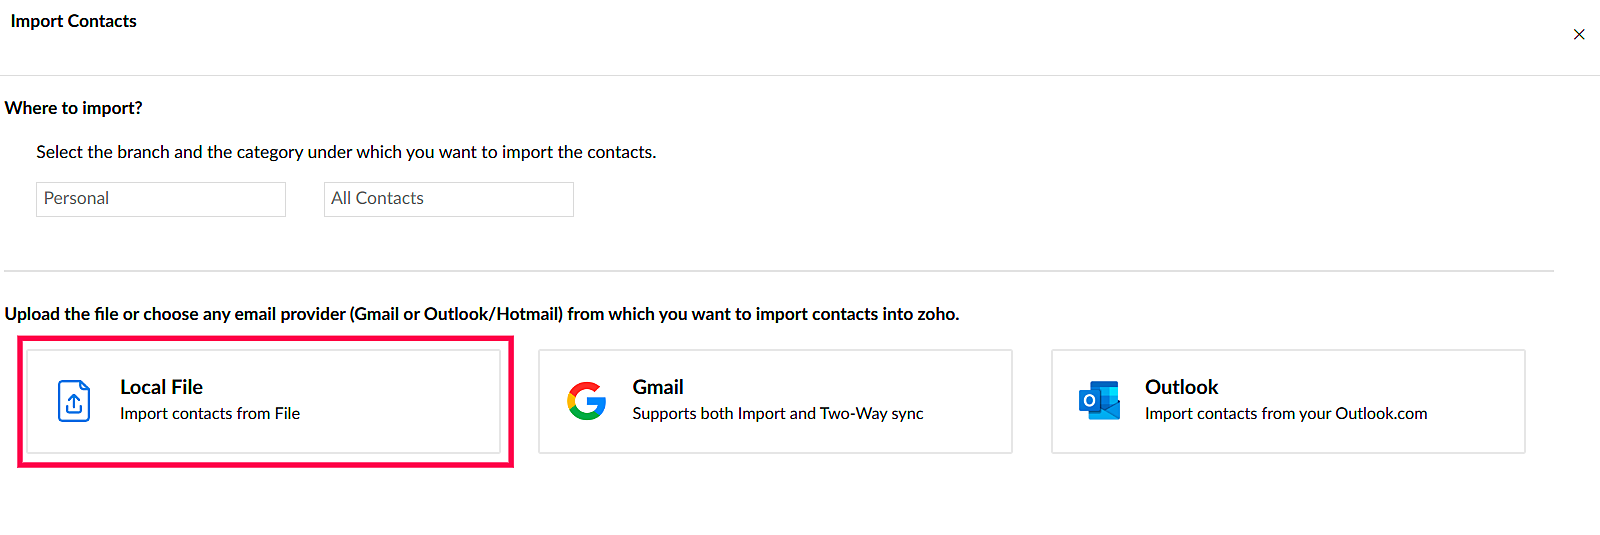This screenshot has height=535, width=1600.
Task: Click the divider line below the dropdowns
Action: pos(778,271)
